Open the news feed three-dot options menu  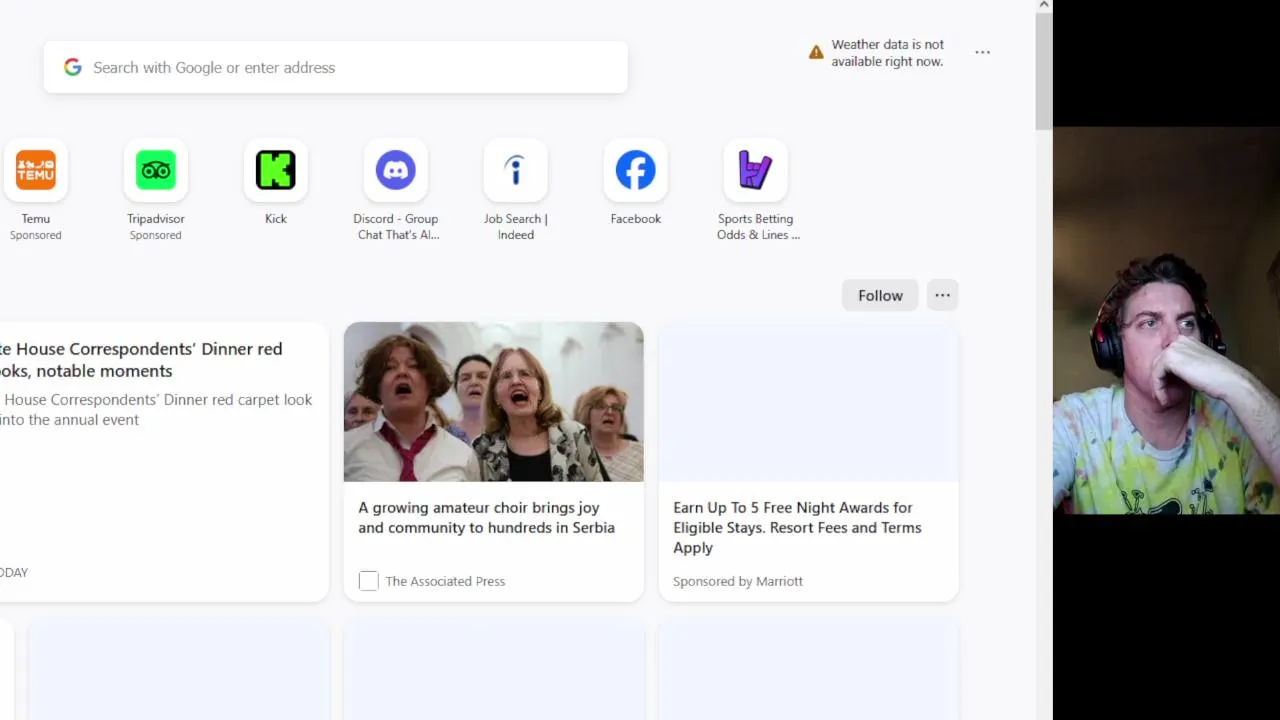(943, 295)
